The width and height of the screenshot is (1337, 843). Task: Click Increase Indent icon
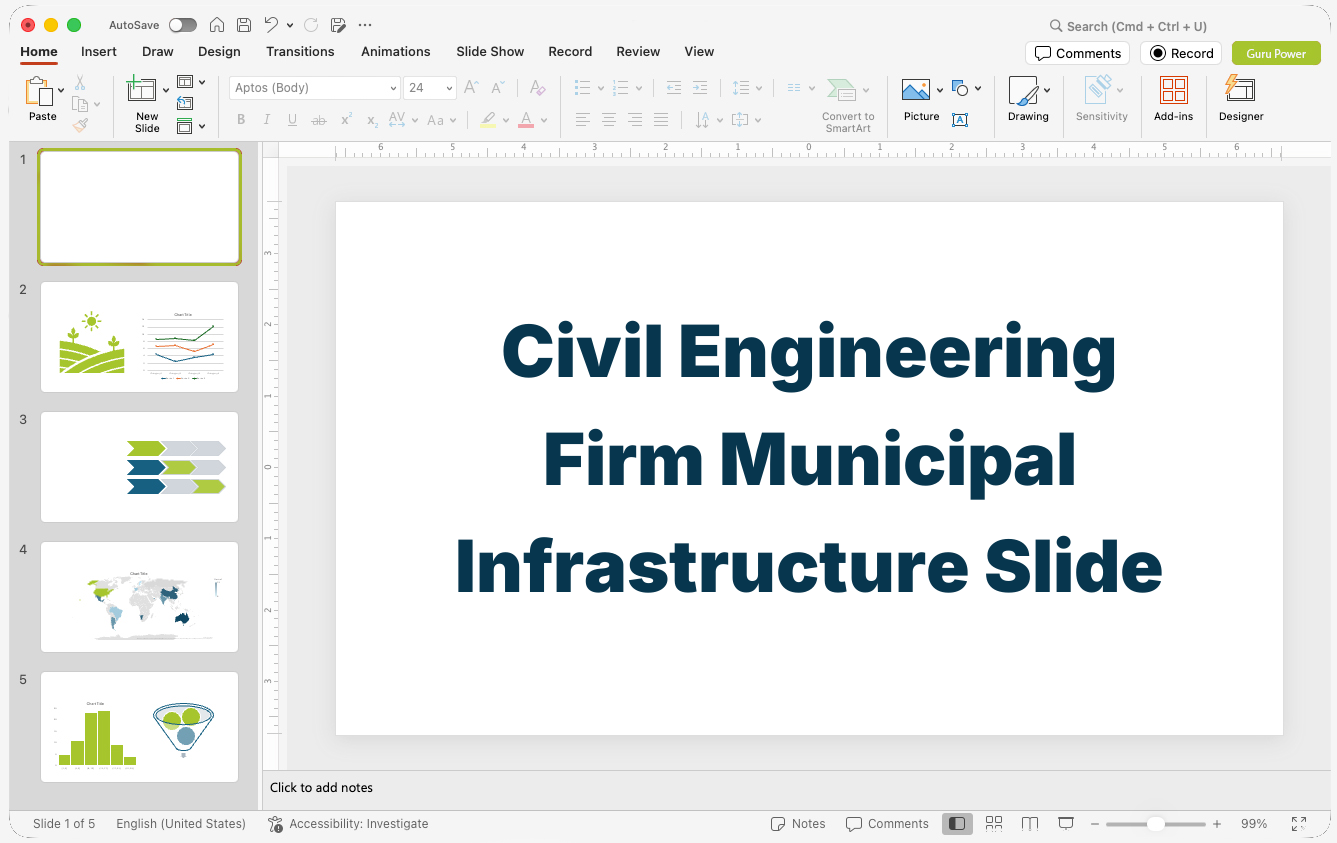tap(700, 88)
